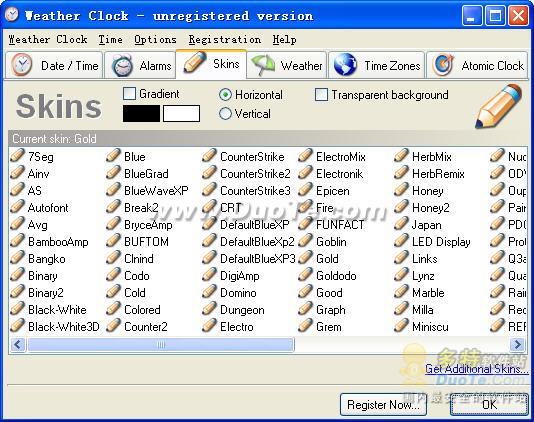
Task: Select the Vertical radio button
Action: [x=225, y=113]
